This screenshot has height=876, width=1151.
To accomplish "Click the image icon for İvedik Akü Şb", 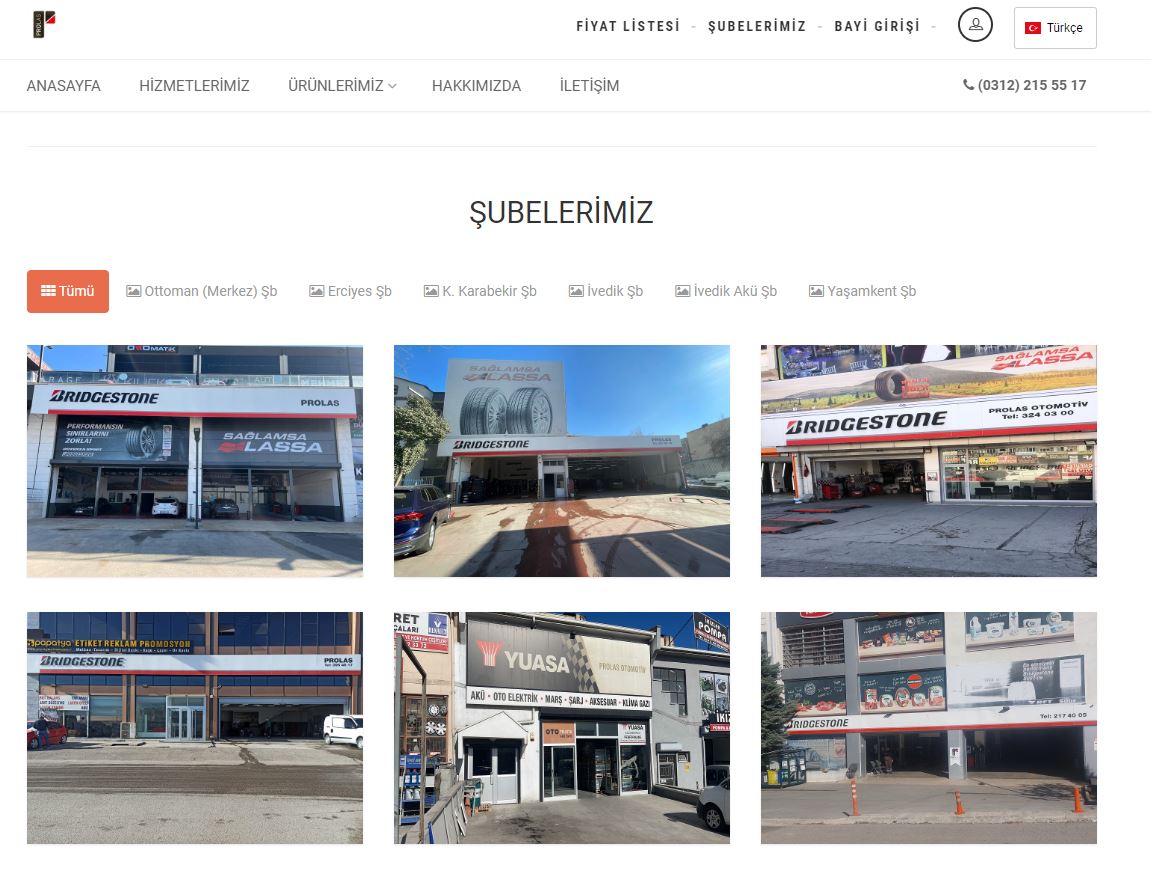I will point(682,291).
